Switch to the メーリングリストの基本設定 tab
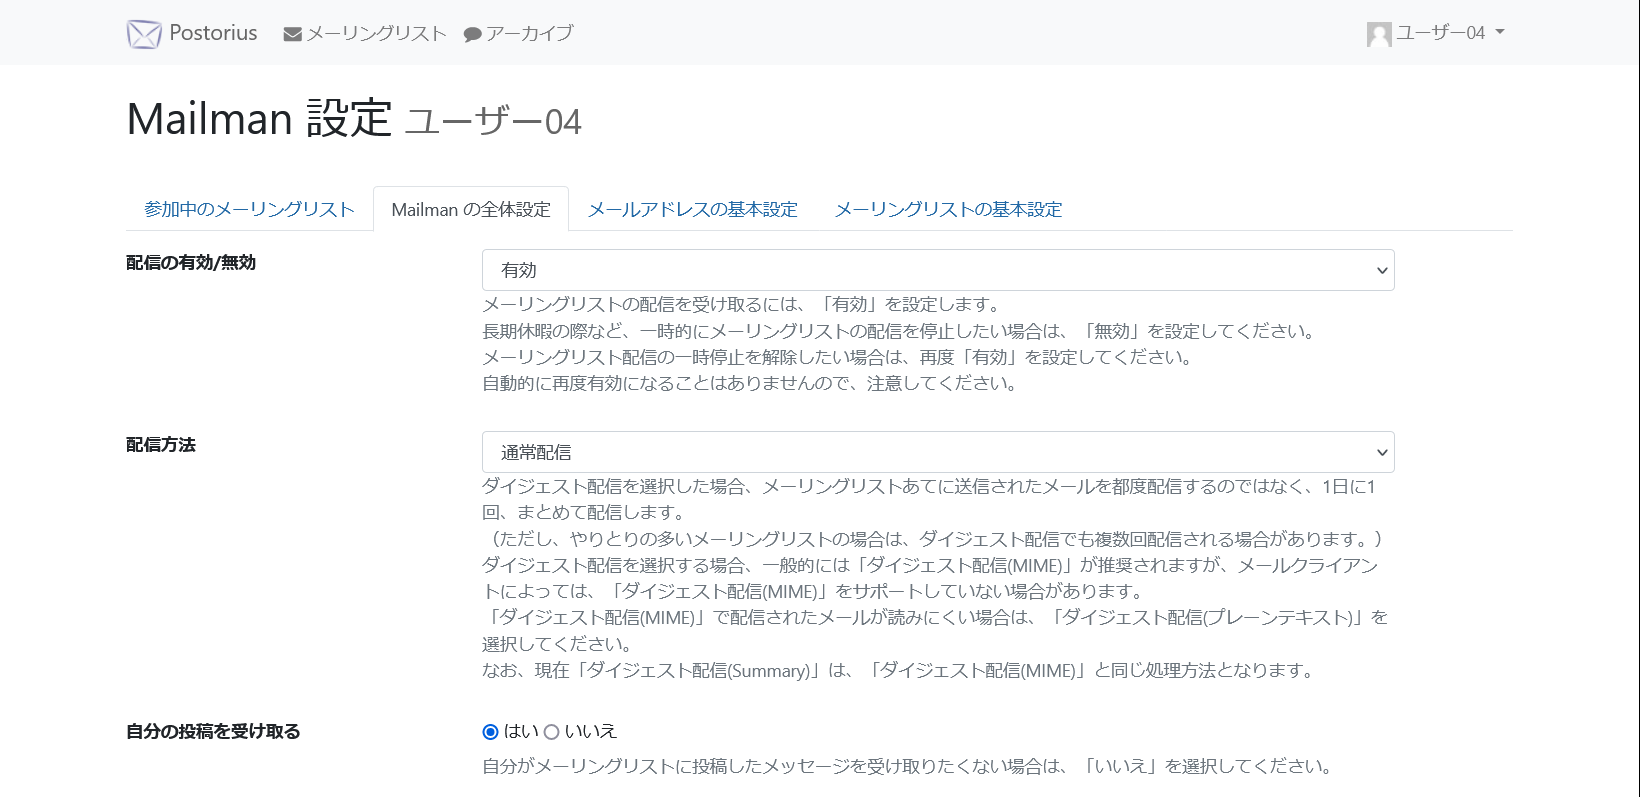This screenshot has width=1640, height=797. (948, 209)
